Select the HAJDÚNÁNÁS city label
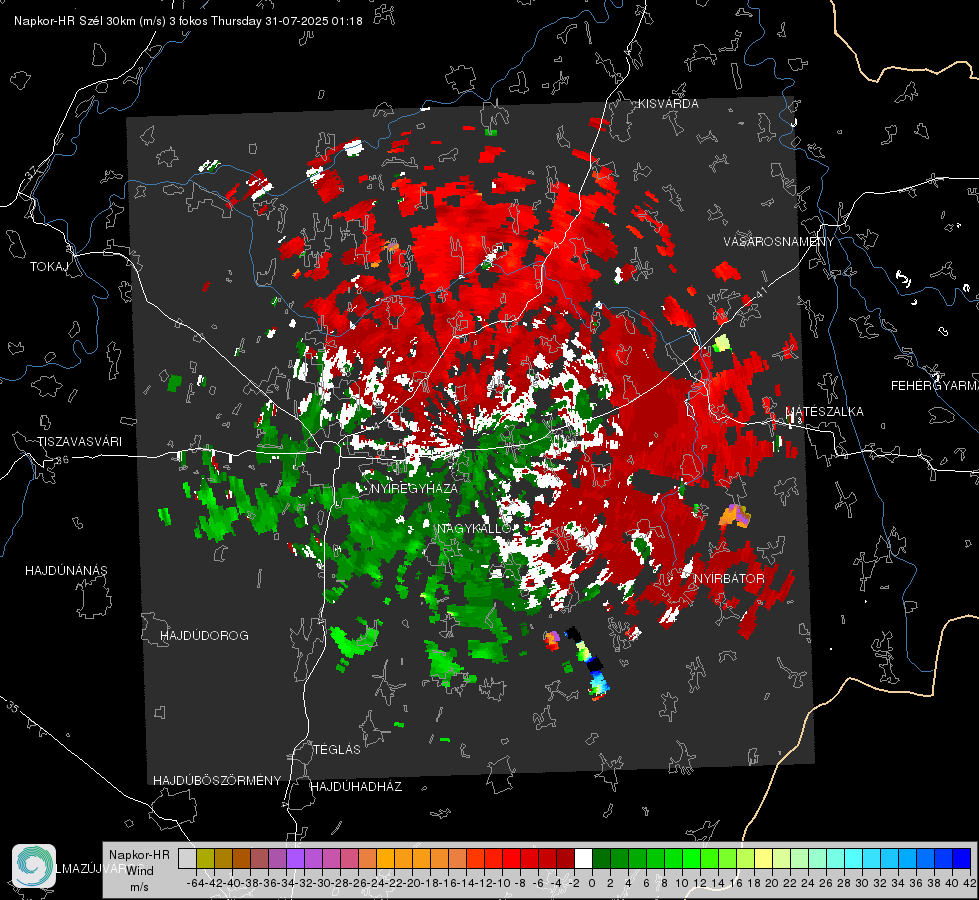The height and width of the screenshot is (900, 979). [x=66, y=571]
